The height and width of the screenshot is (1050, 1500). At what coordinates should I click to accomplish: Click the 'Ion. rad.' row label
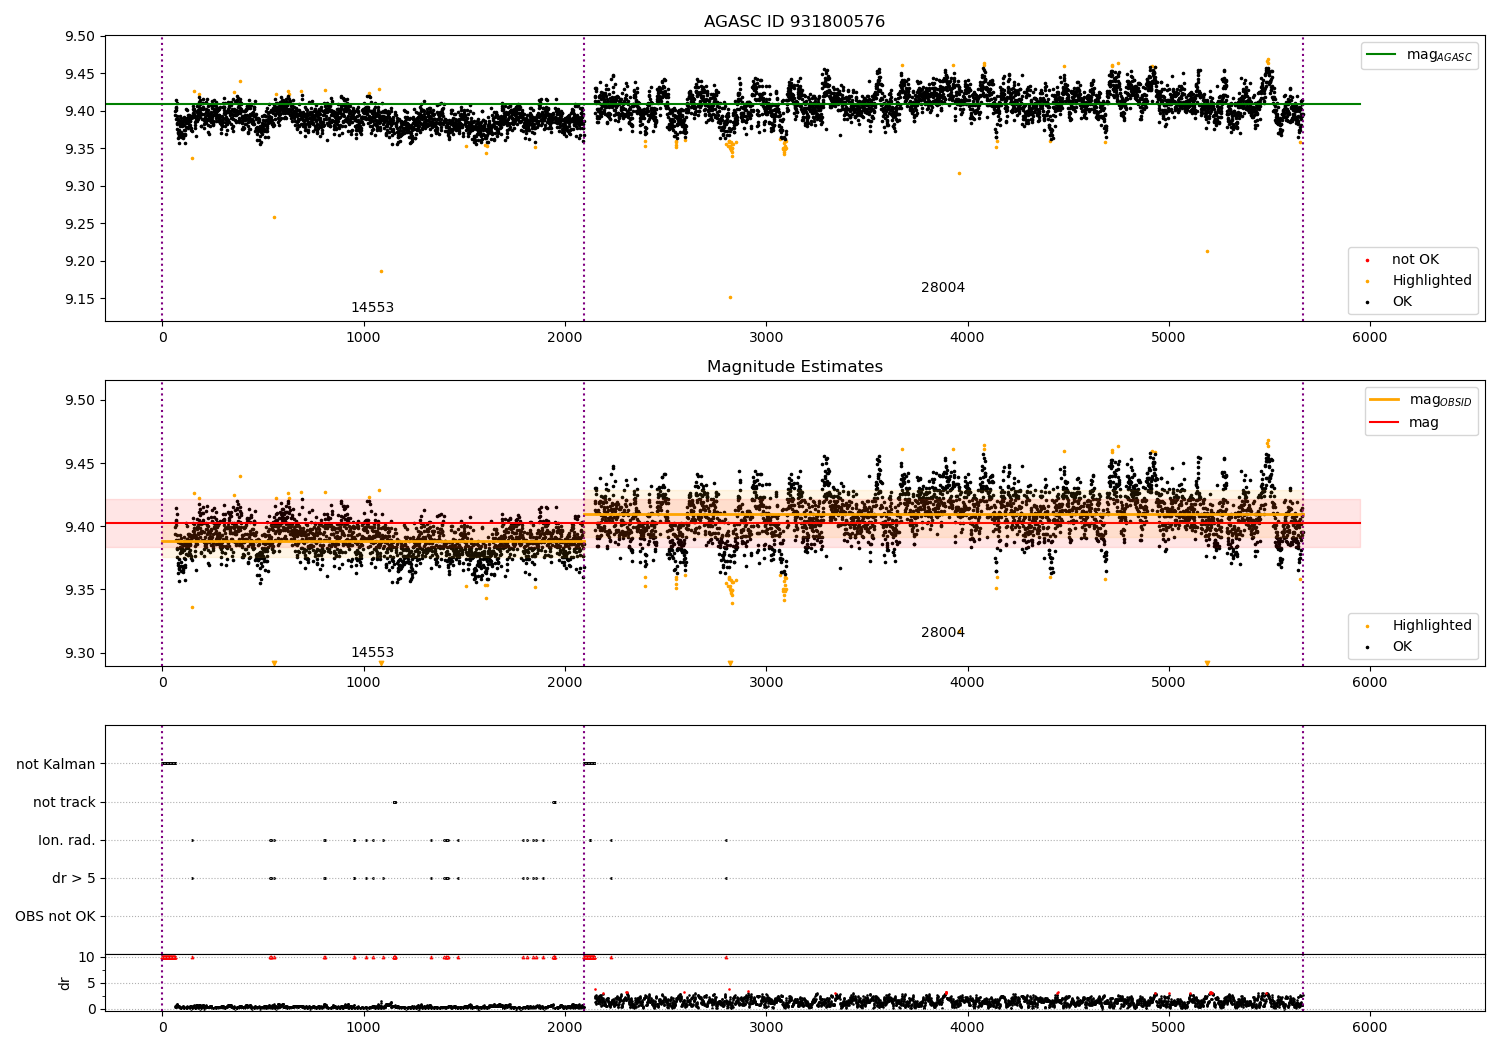pos(67,840)
